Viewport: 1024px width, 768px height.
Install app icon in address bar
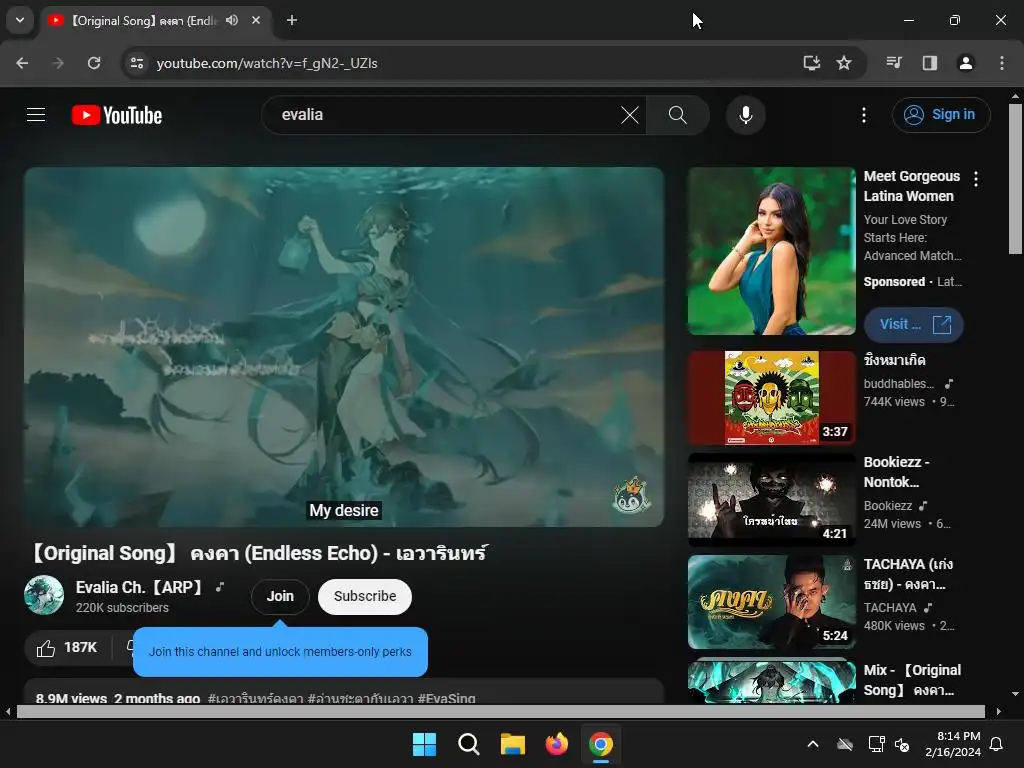(x=812, y=63)
